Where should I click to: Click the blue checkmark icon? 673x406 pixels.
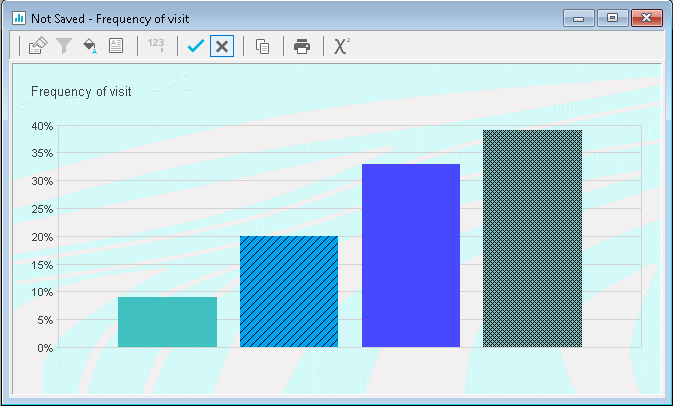coord(196,45)
